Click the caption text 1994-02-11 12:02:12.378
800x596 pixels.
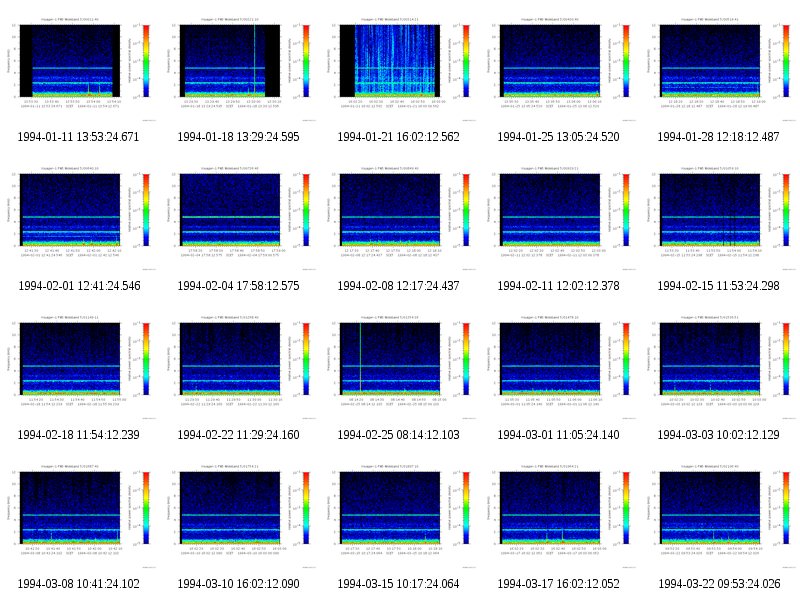tap(558, 286)
